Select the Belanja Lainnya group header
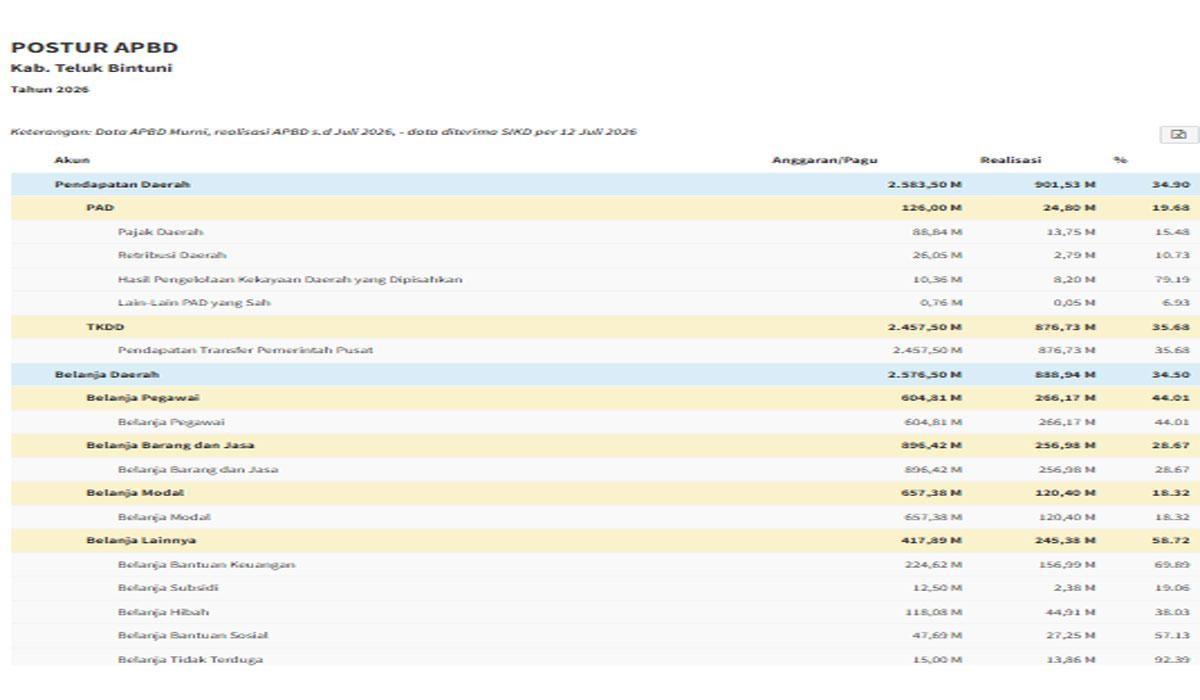Screen dimensions: 1200x700 pos(605,540)
